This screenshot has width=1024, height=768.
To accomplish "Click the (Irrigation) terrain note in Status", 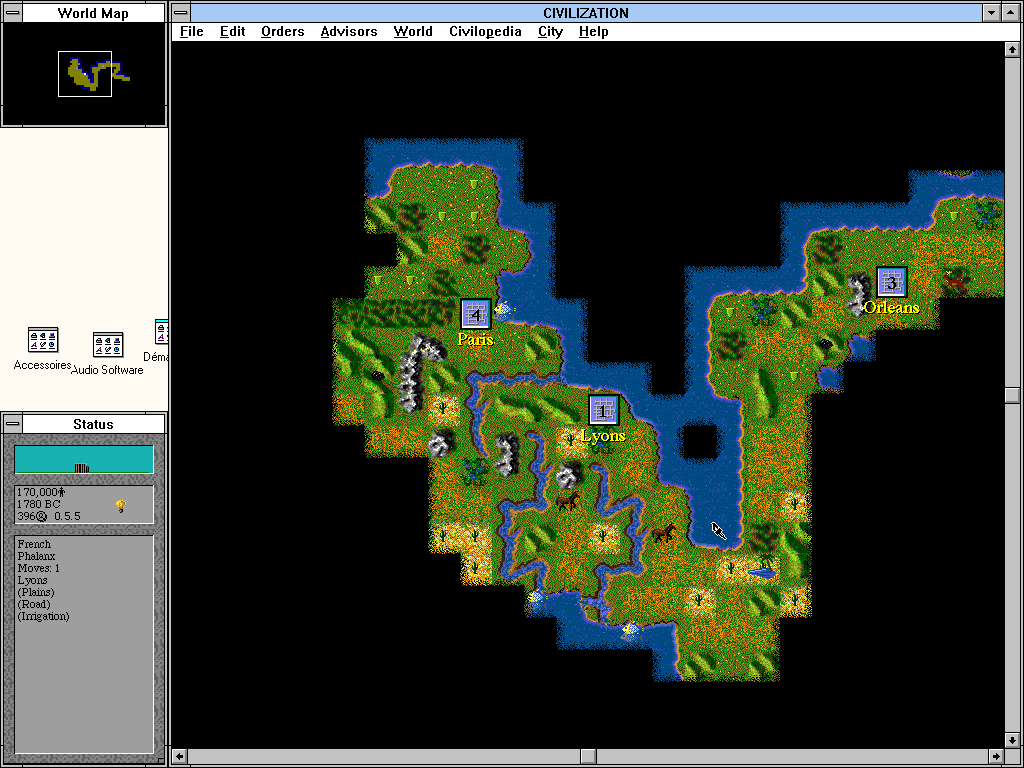I will point(43,616).
